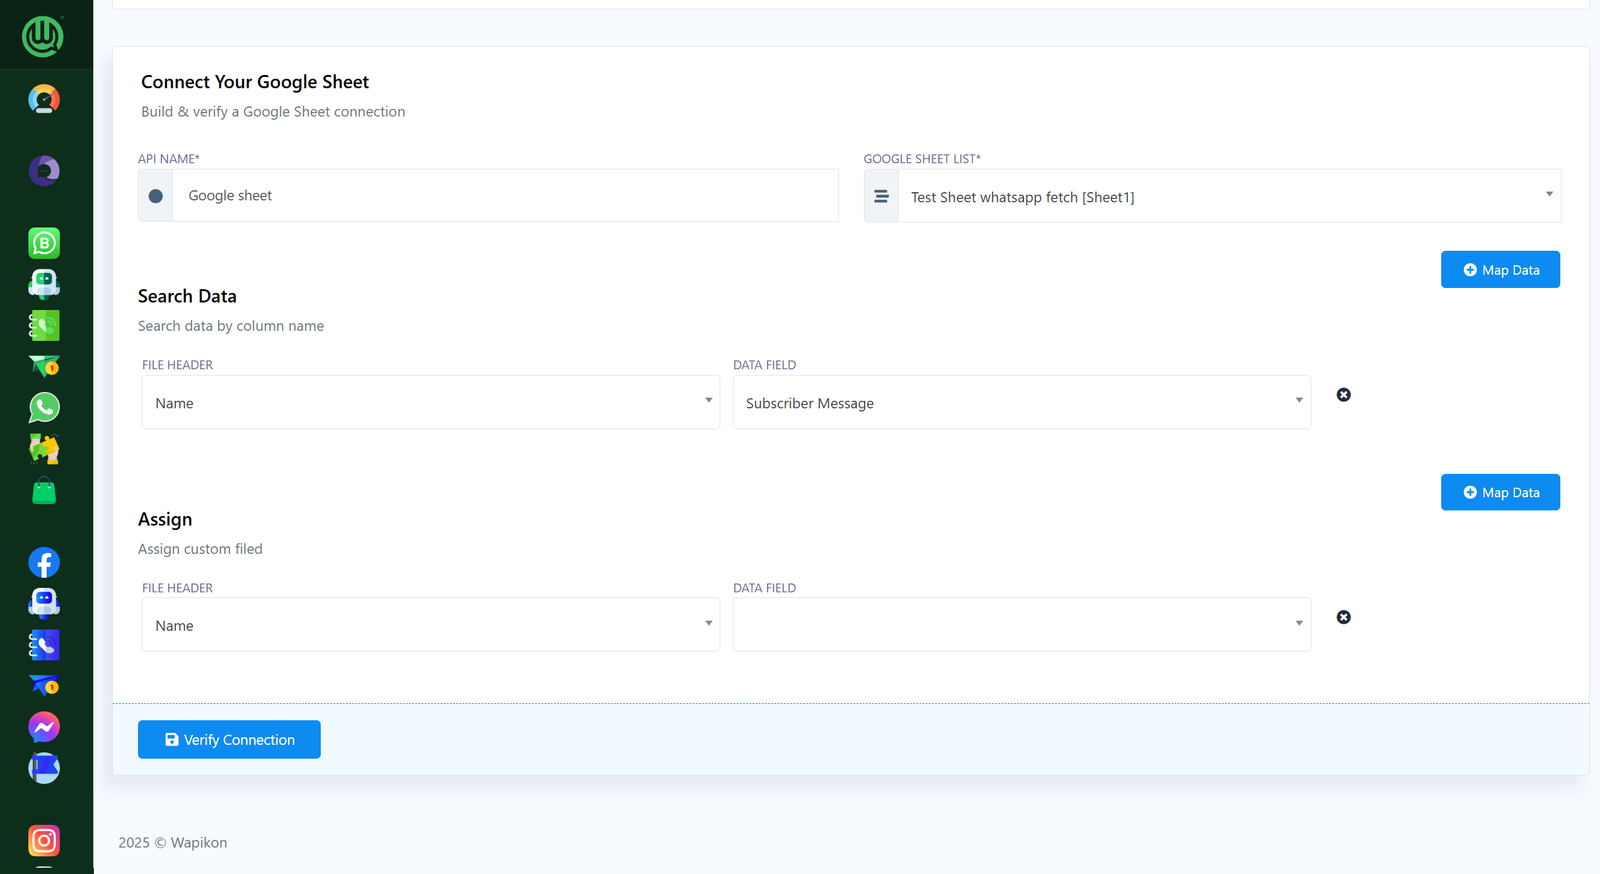This screenshot has height=874, width=1600.
Task: Open the WhatsApp Business icon
Action: point(44,243)
